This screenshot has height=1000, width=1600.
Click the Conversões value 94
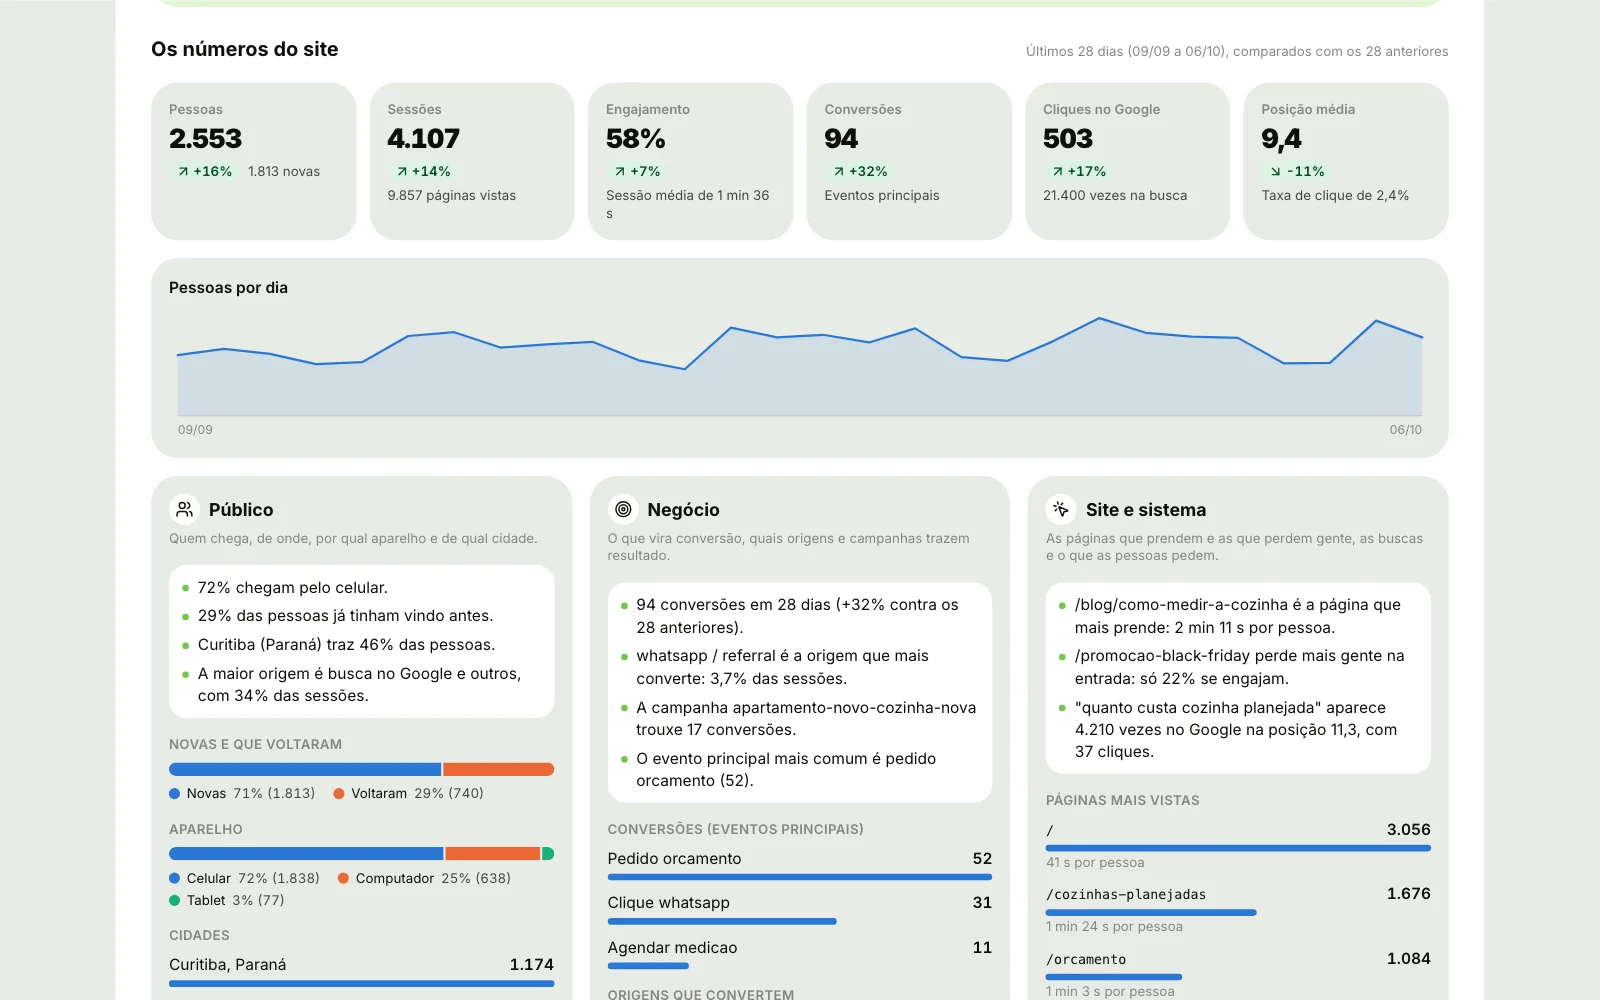[841, 139]
